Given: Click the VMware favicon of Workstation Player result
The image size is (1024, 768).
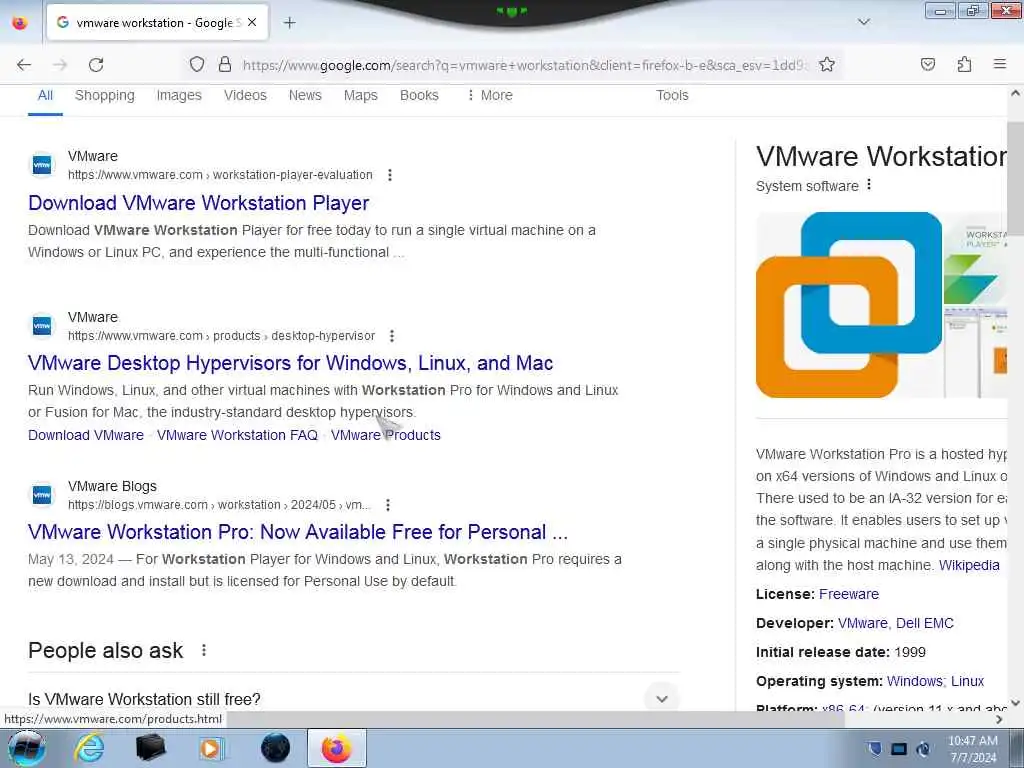Looking at the screenshot, I should tap(42, 165).
